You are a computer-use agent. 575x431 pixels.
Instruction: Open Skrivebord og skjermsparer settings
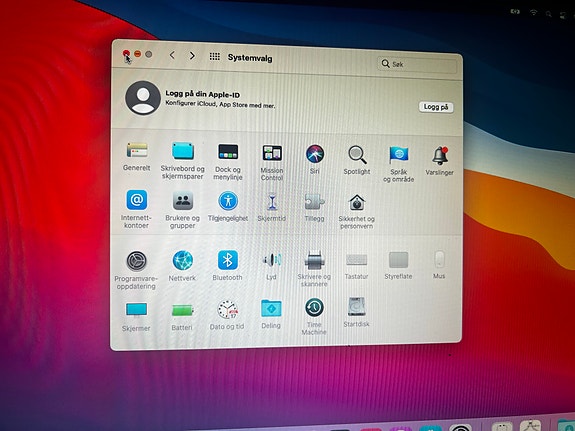(x=183, y=151)
